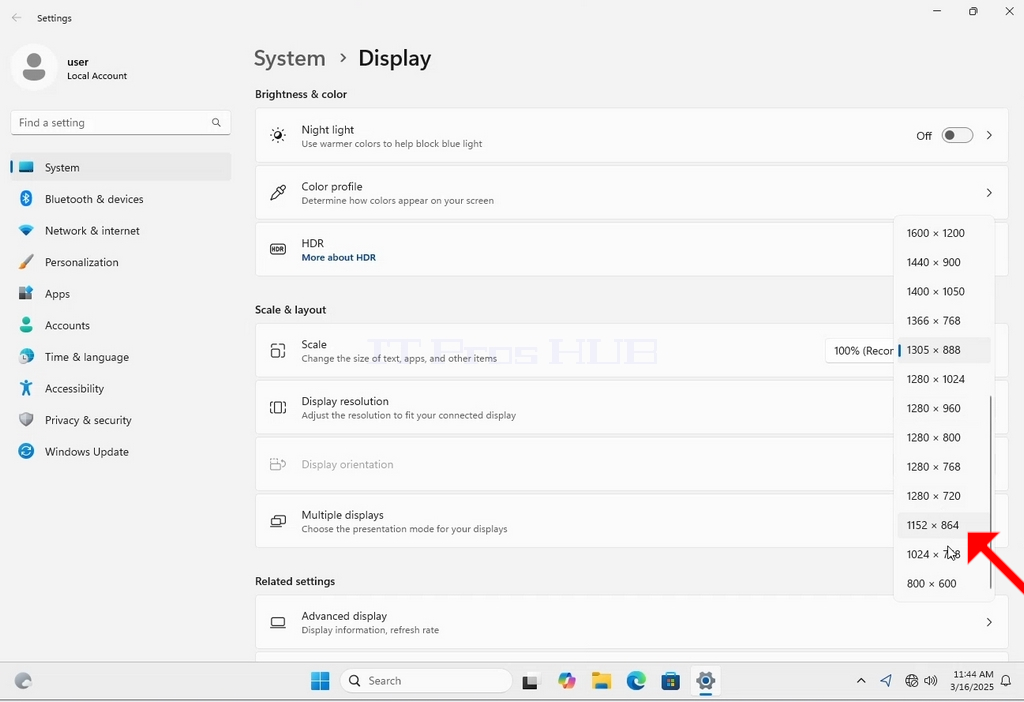Click the location arrow tray icon
The width and height of the screenshot is (1024, 702).
coord(886,680)
